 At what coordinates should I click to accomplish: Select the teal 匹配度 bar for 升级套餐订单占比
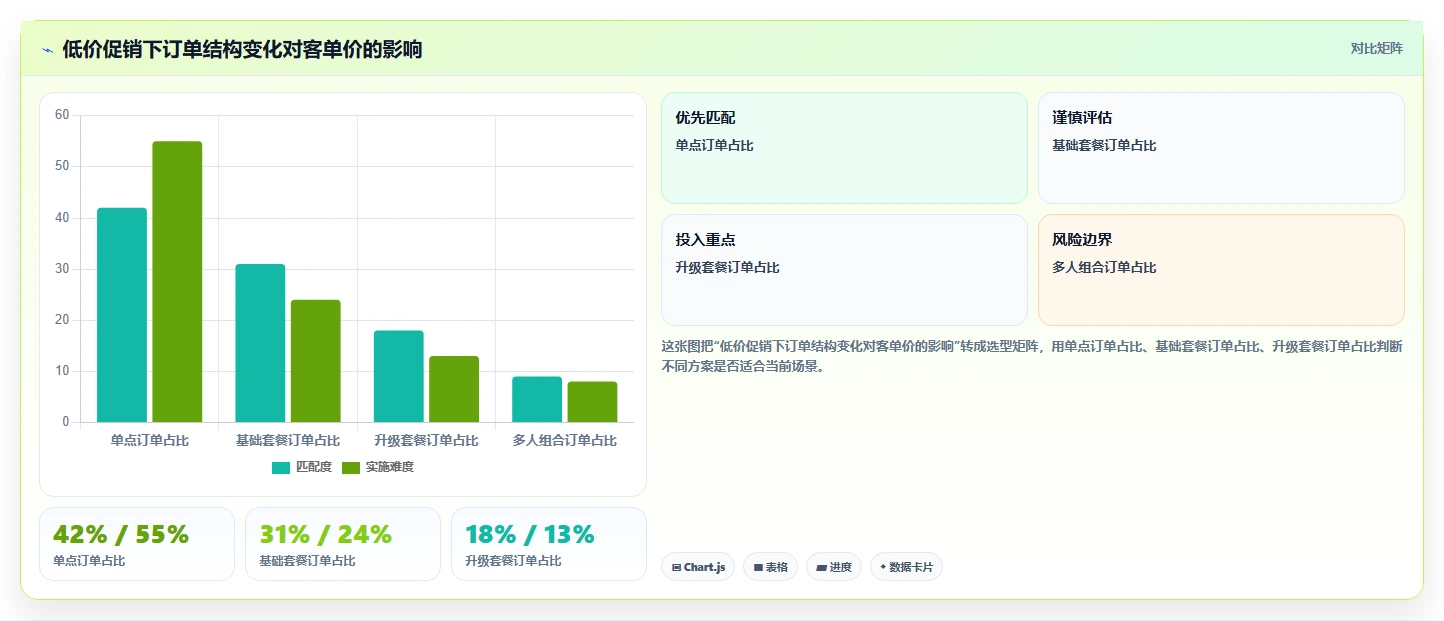coord(399,376)
